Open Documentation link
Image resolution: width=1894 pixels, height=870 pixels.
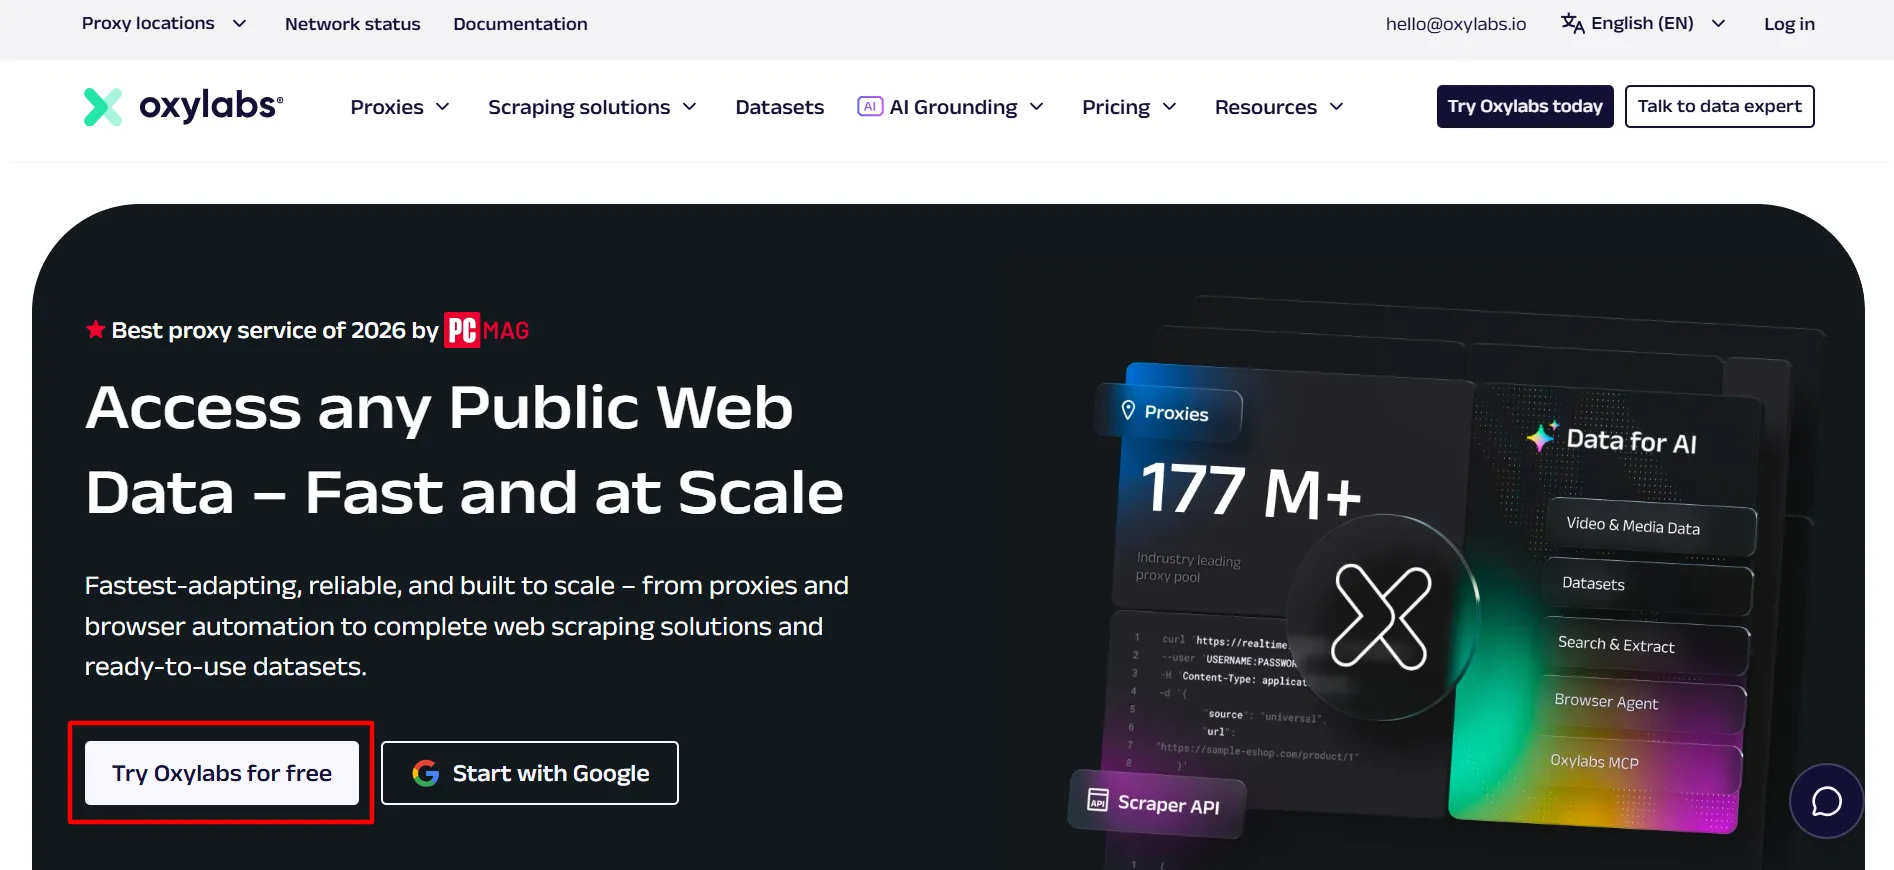[520, 24]
